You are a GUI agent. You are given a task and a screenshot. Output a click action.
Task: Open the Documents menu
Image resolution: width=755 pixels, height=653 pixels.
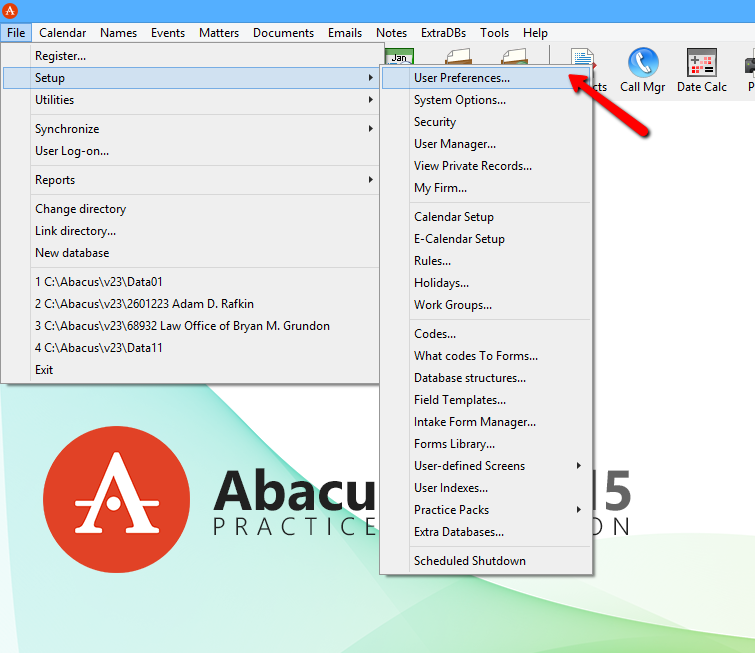283,33
